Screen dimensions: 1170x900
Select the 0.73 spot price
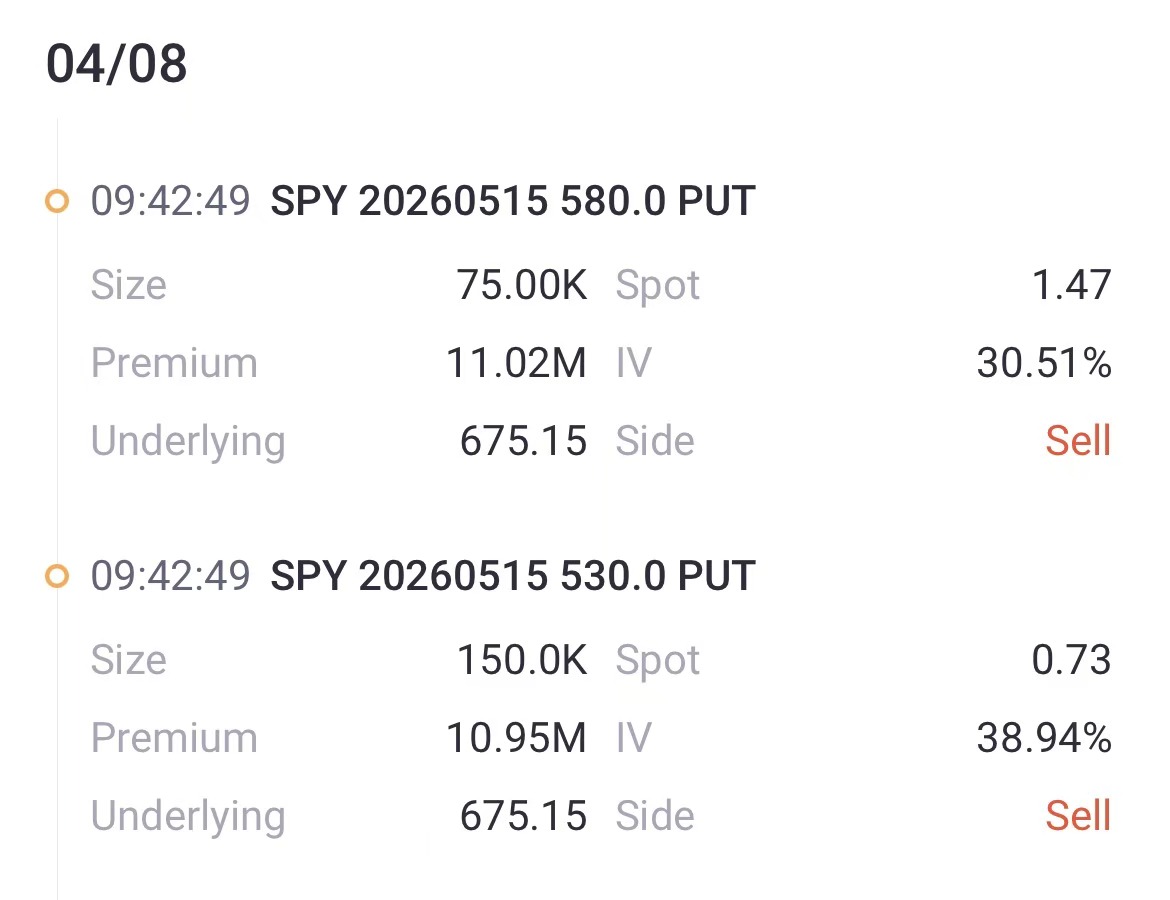(x=1071, y=660)
